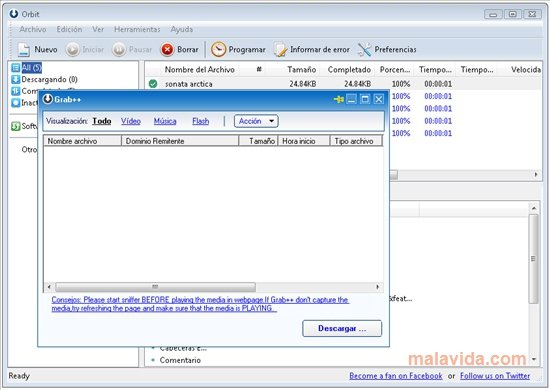Sort Grab++ list by Tamaño column

259,141
